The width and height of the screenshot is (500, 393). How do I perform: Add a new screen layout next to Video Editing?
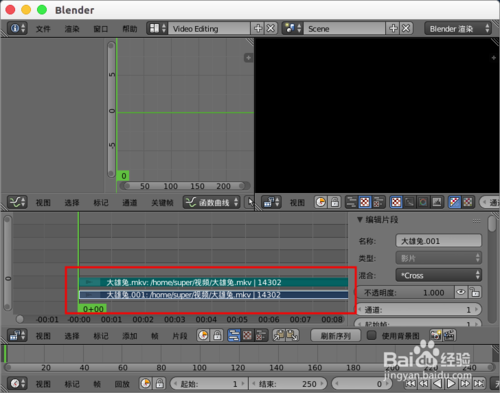pyautogui.click(x=258, y=28)
